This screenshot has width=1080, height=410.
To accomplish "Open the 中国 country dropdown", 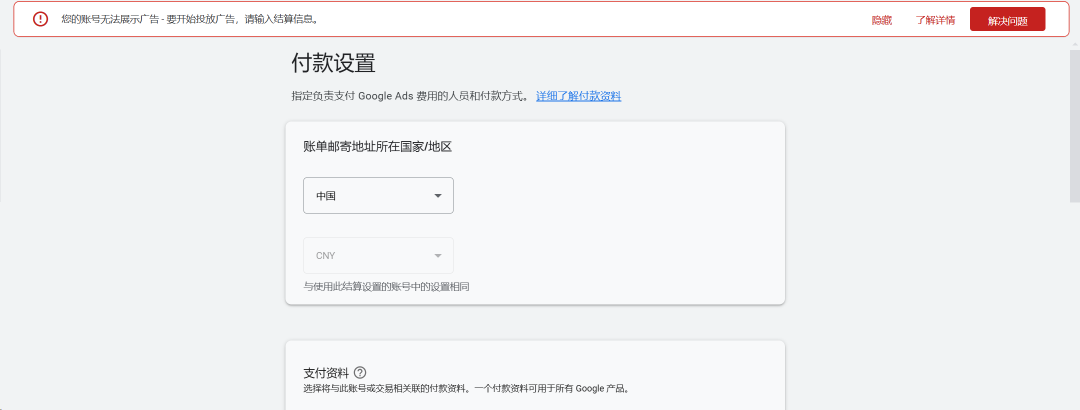I will pos(378,196).
